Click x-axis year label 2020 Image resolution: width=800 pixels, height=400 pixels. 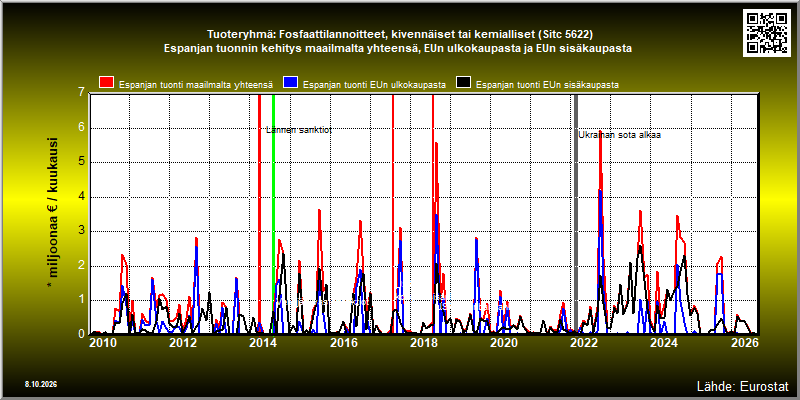(x=504, y=343)
